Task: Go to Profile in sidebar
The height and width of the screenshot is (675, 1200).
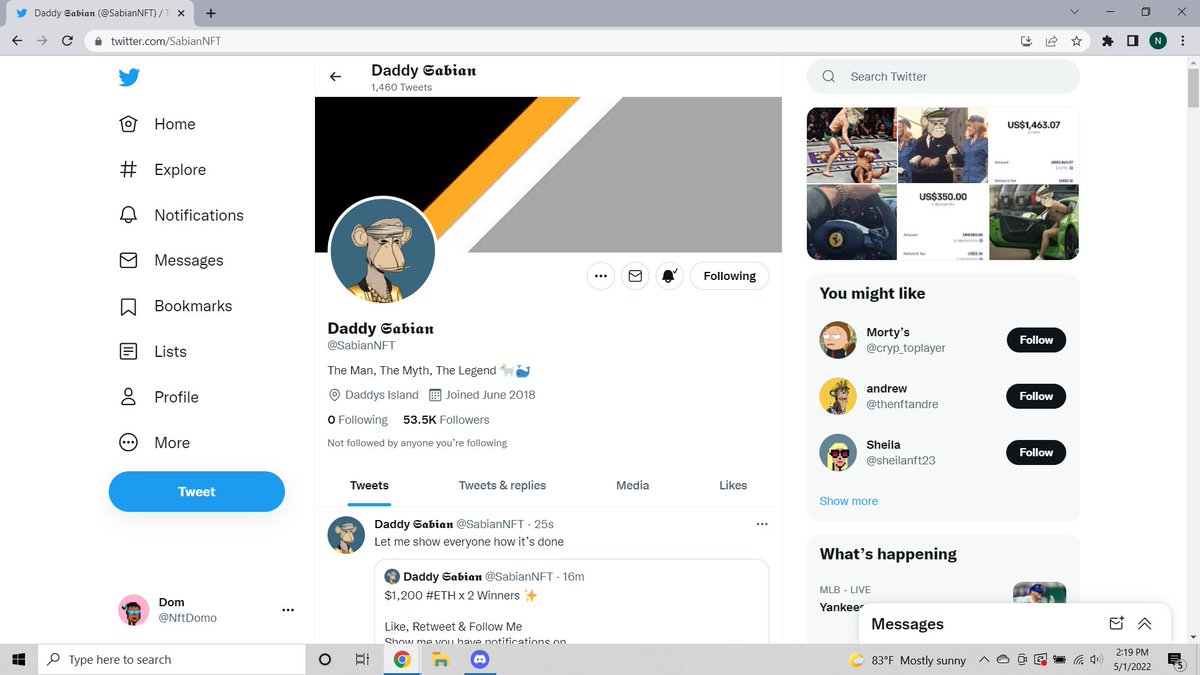Action: pos(158,397)
